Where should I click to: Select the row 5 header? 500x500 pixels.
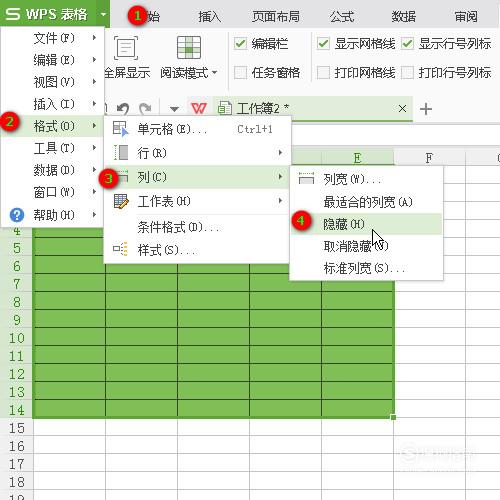click(x=16, y=248)
